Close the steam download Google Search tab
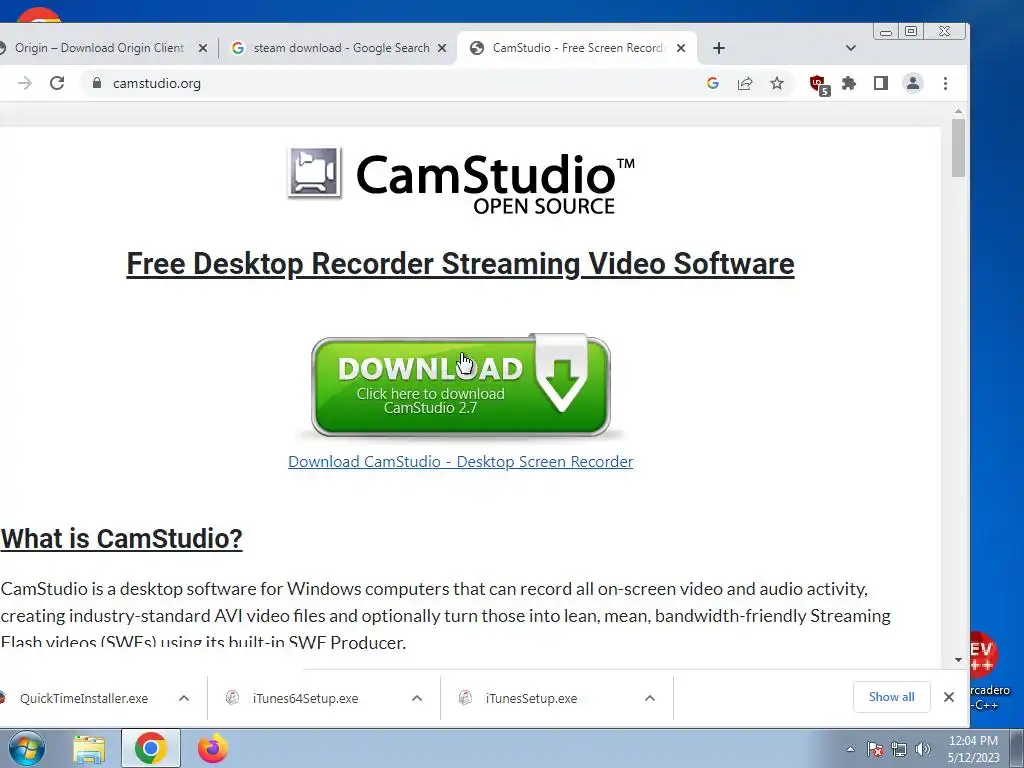 pos(441,48)
